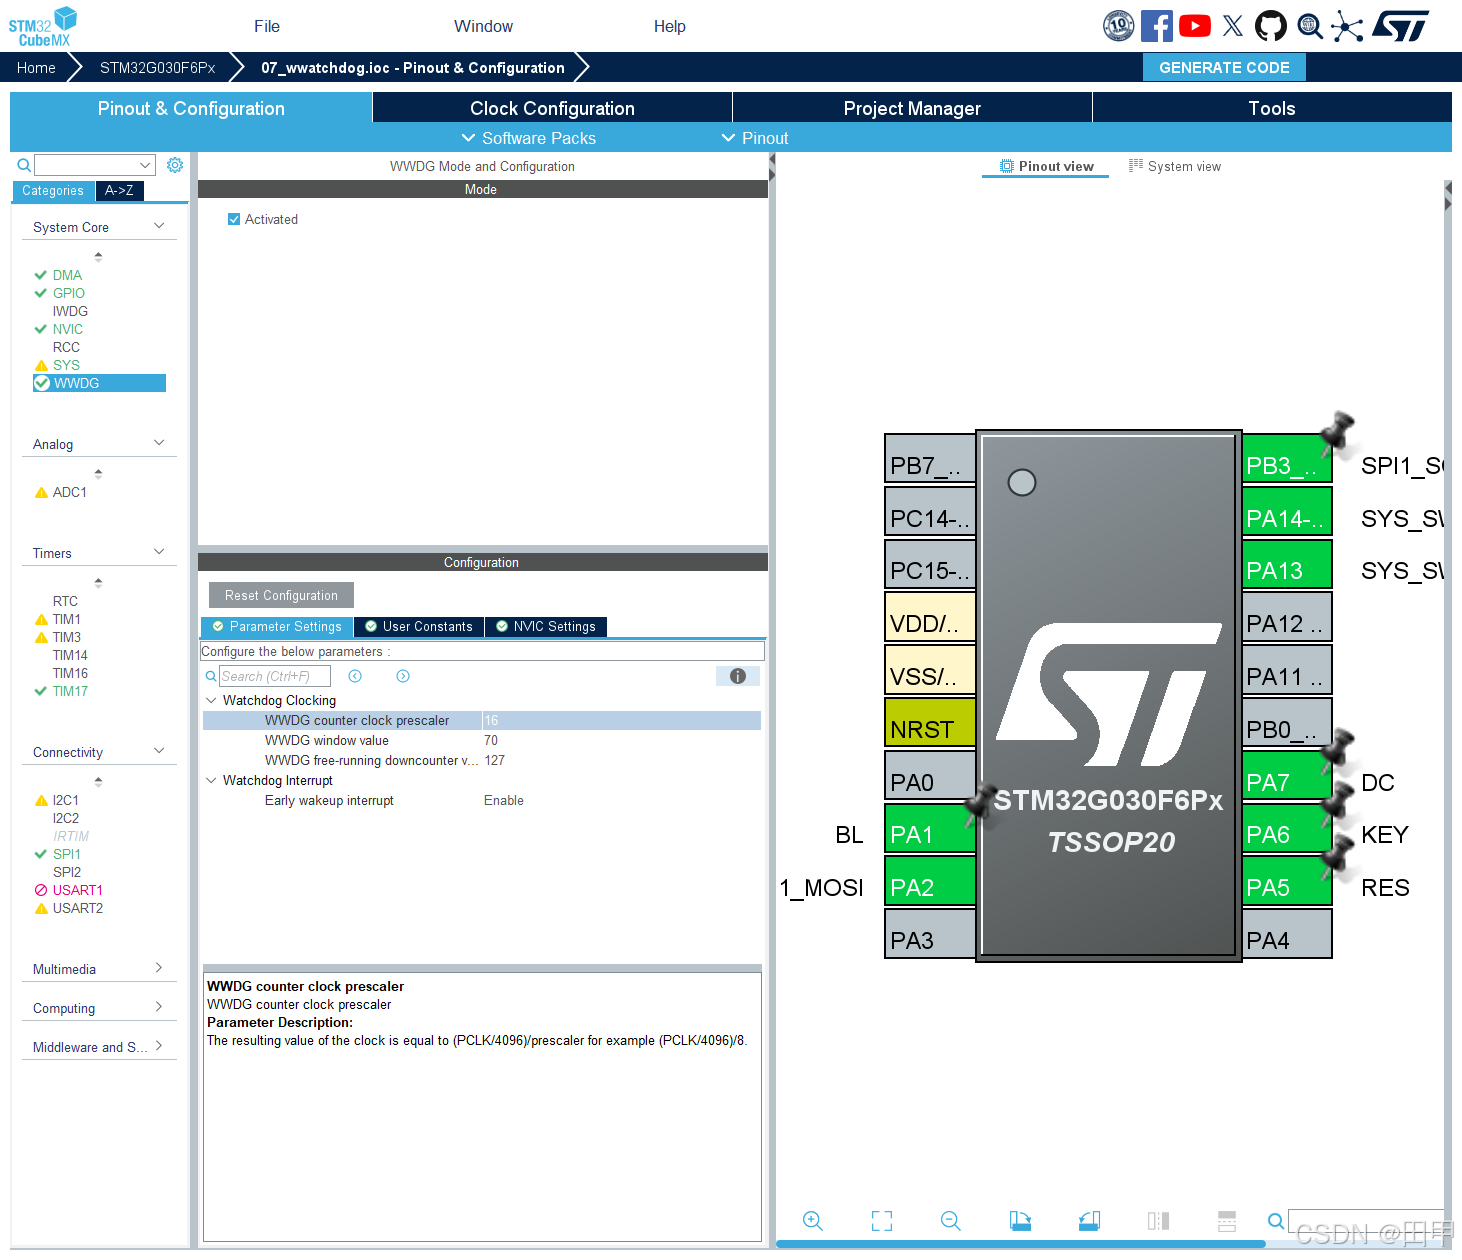The image size is (1462, 1260).
Task: Select the A->Z sorting tab
Action: 119,190
